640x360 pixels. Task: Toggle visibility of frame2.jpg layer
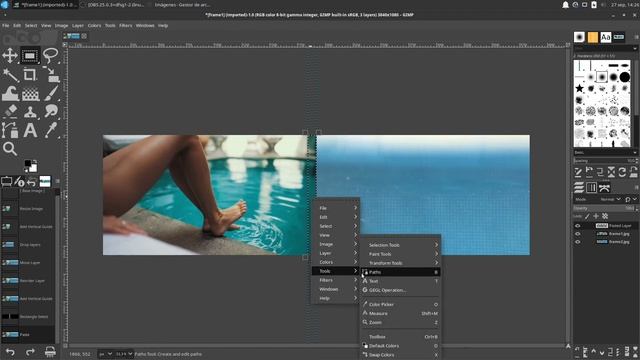(578, 242)
